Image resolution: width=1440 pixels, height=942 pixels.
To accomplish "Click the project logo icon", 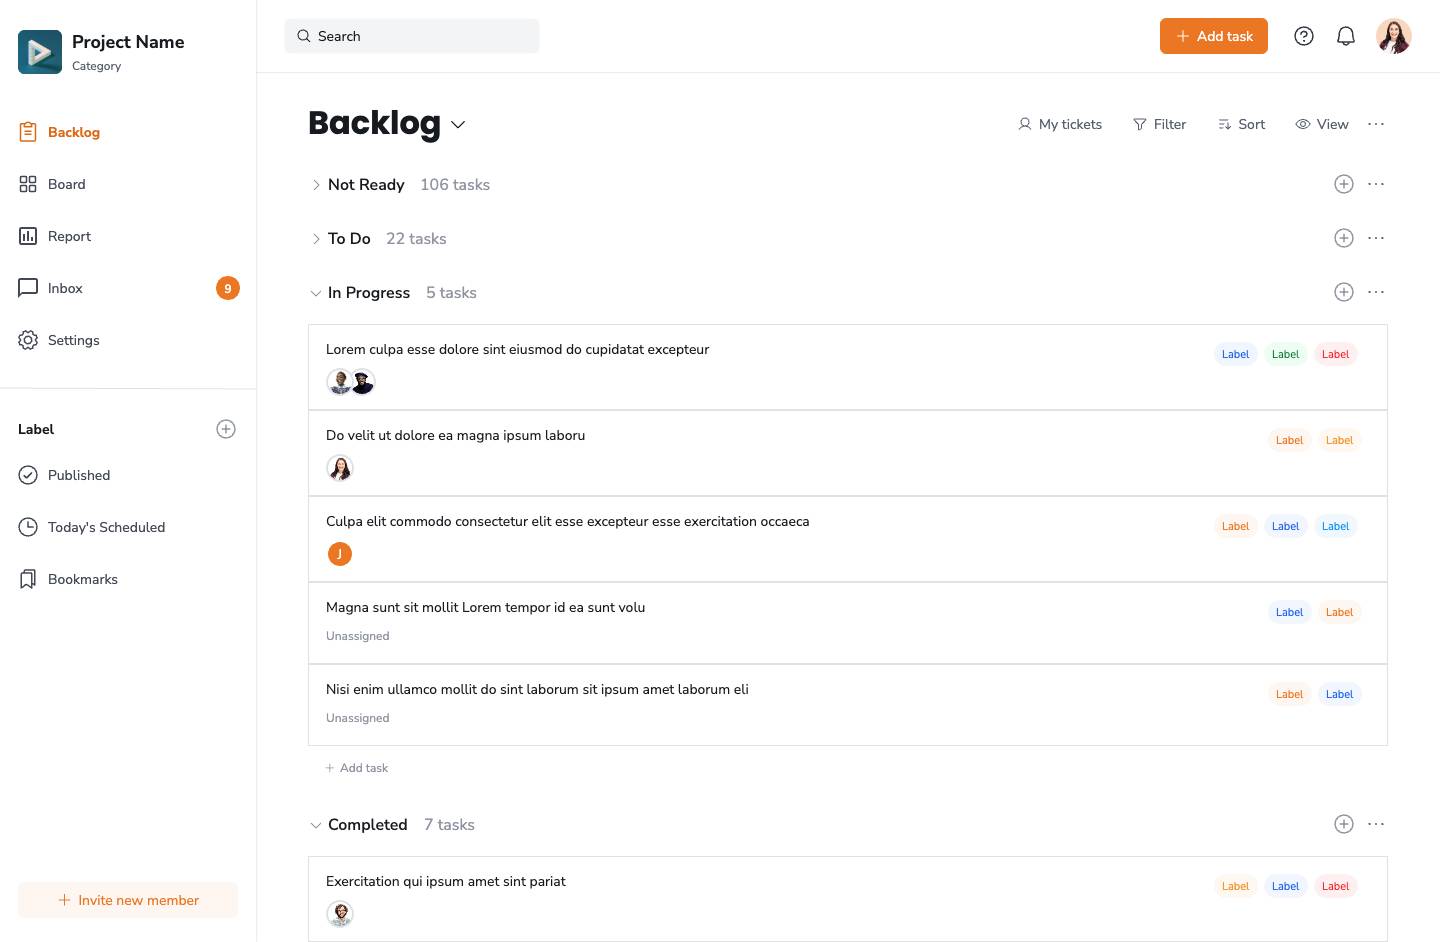I will [40, 52].
